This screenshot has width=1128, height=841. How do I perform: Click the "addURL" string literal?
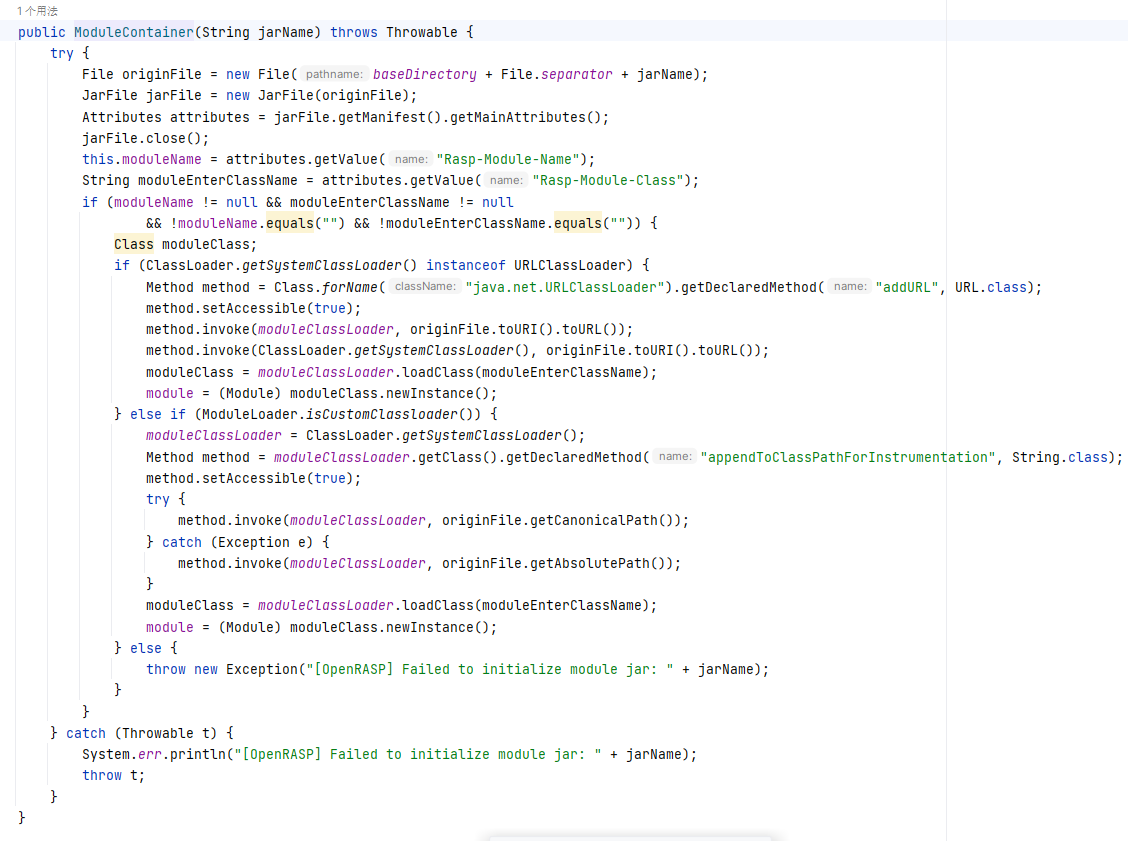coord(907,287)
